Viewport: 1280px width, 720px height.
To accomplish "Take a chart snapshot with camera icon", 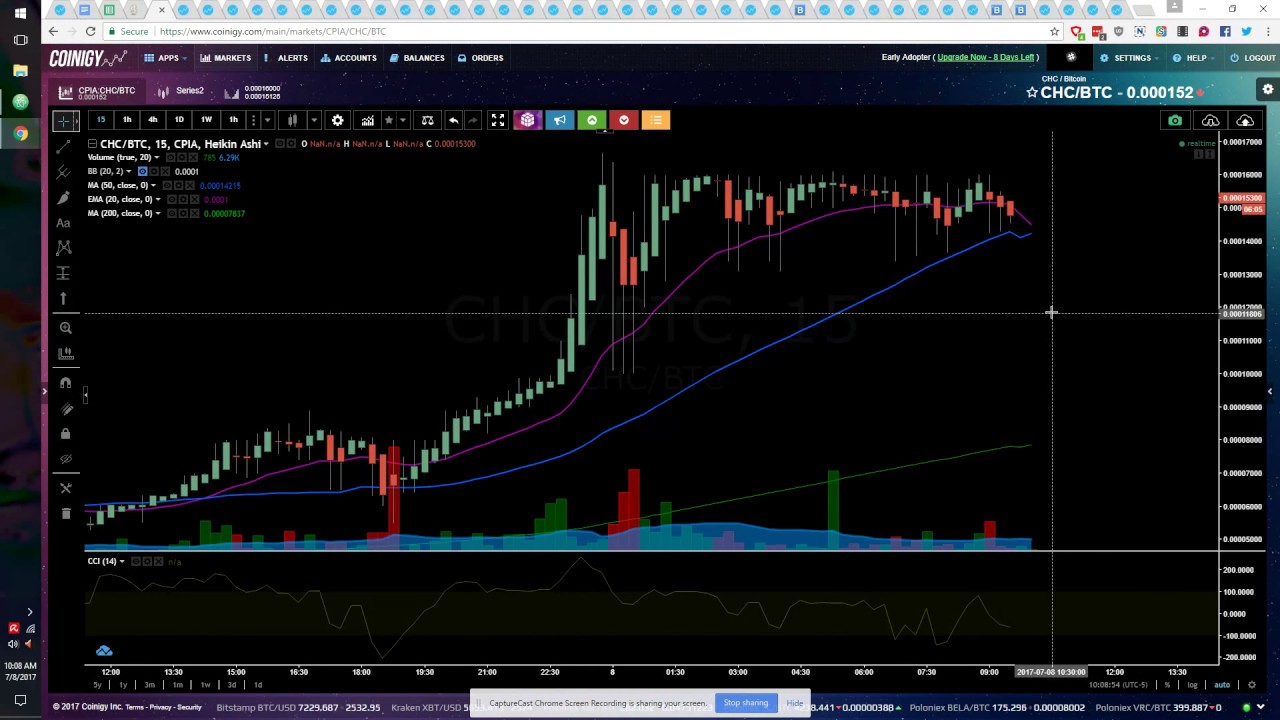I will 1175,121.
